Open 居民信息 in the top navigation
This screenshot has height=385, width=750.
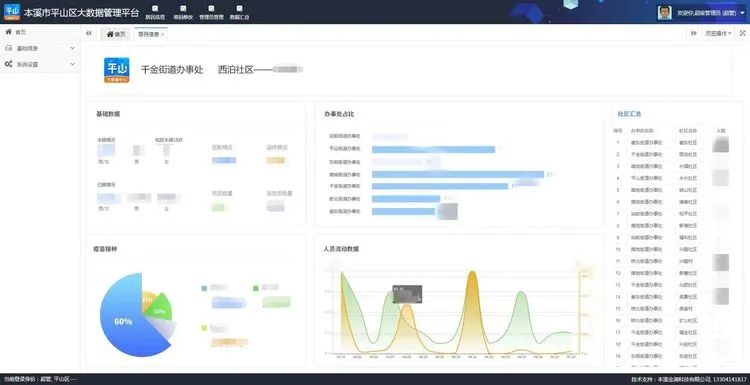[155, 13]
